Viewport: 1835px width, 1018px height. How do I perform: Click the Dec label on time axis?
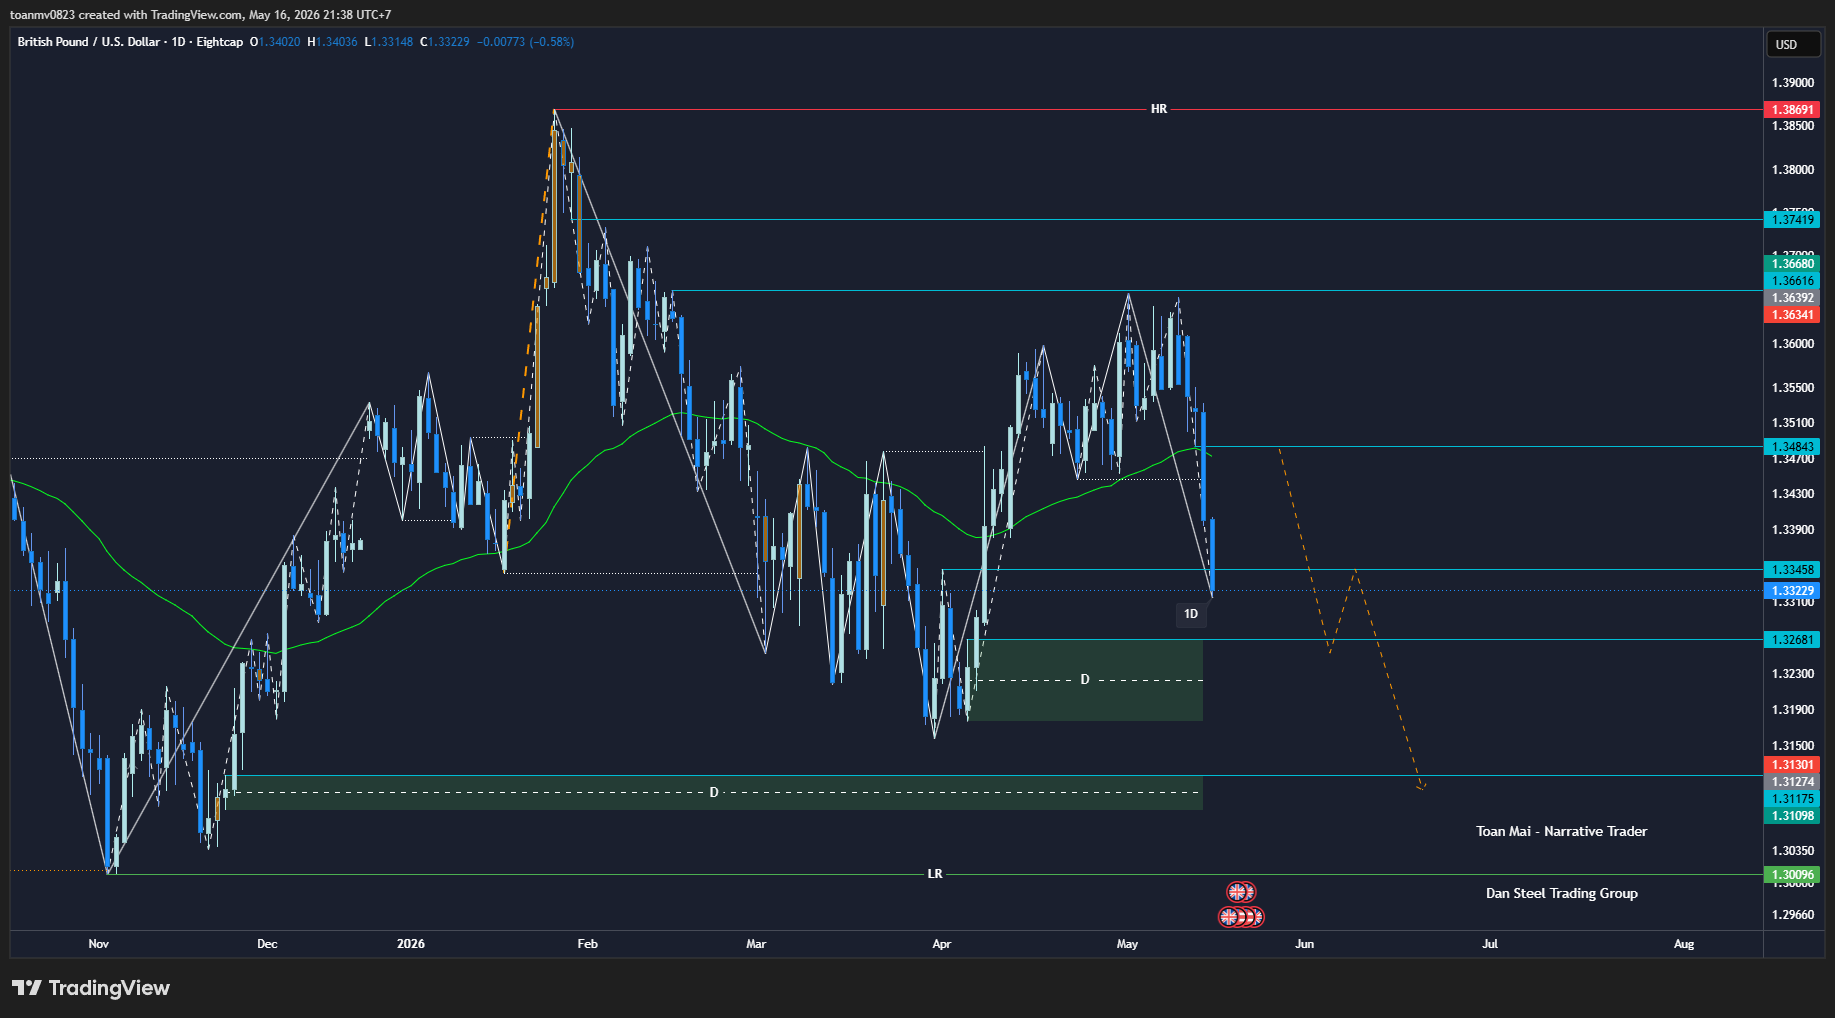pos(267,944)
